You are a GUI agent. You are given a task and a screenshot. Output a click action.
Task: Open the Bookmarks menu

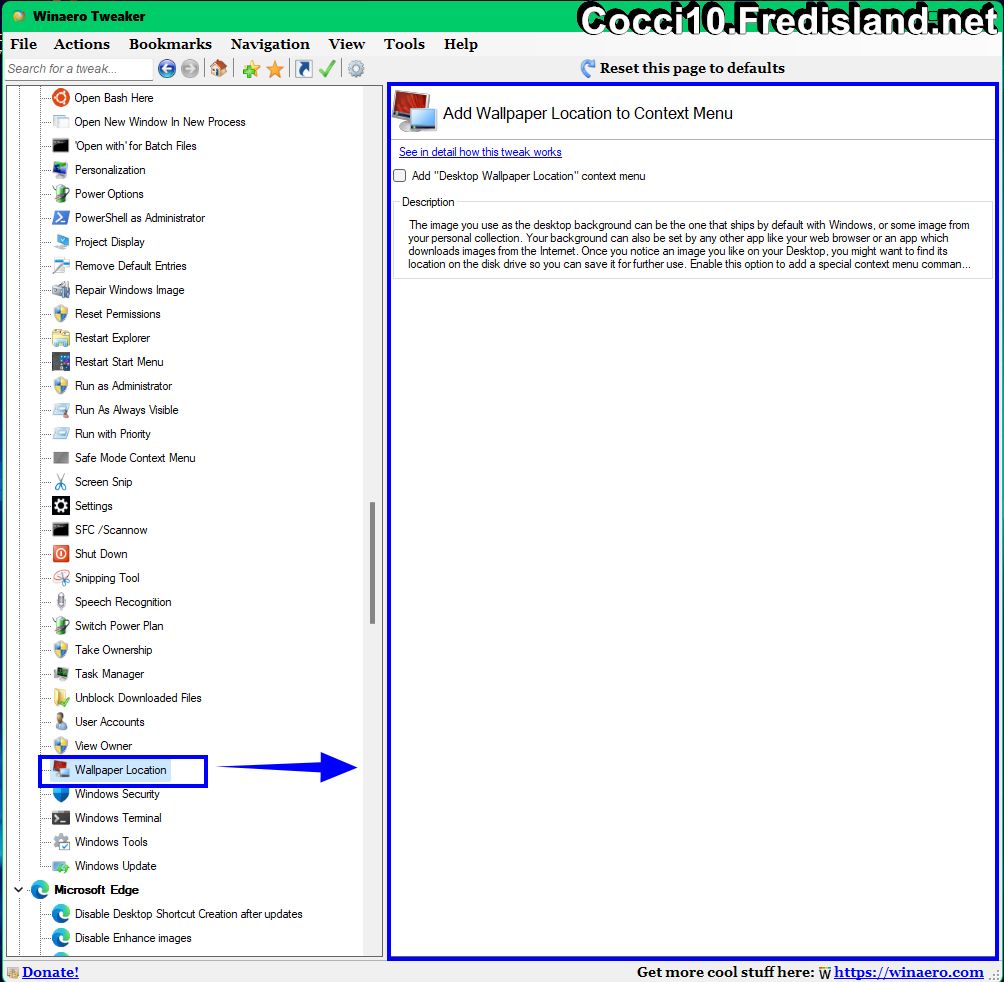pos(170,44)
